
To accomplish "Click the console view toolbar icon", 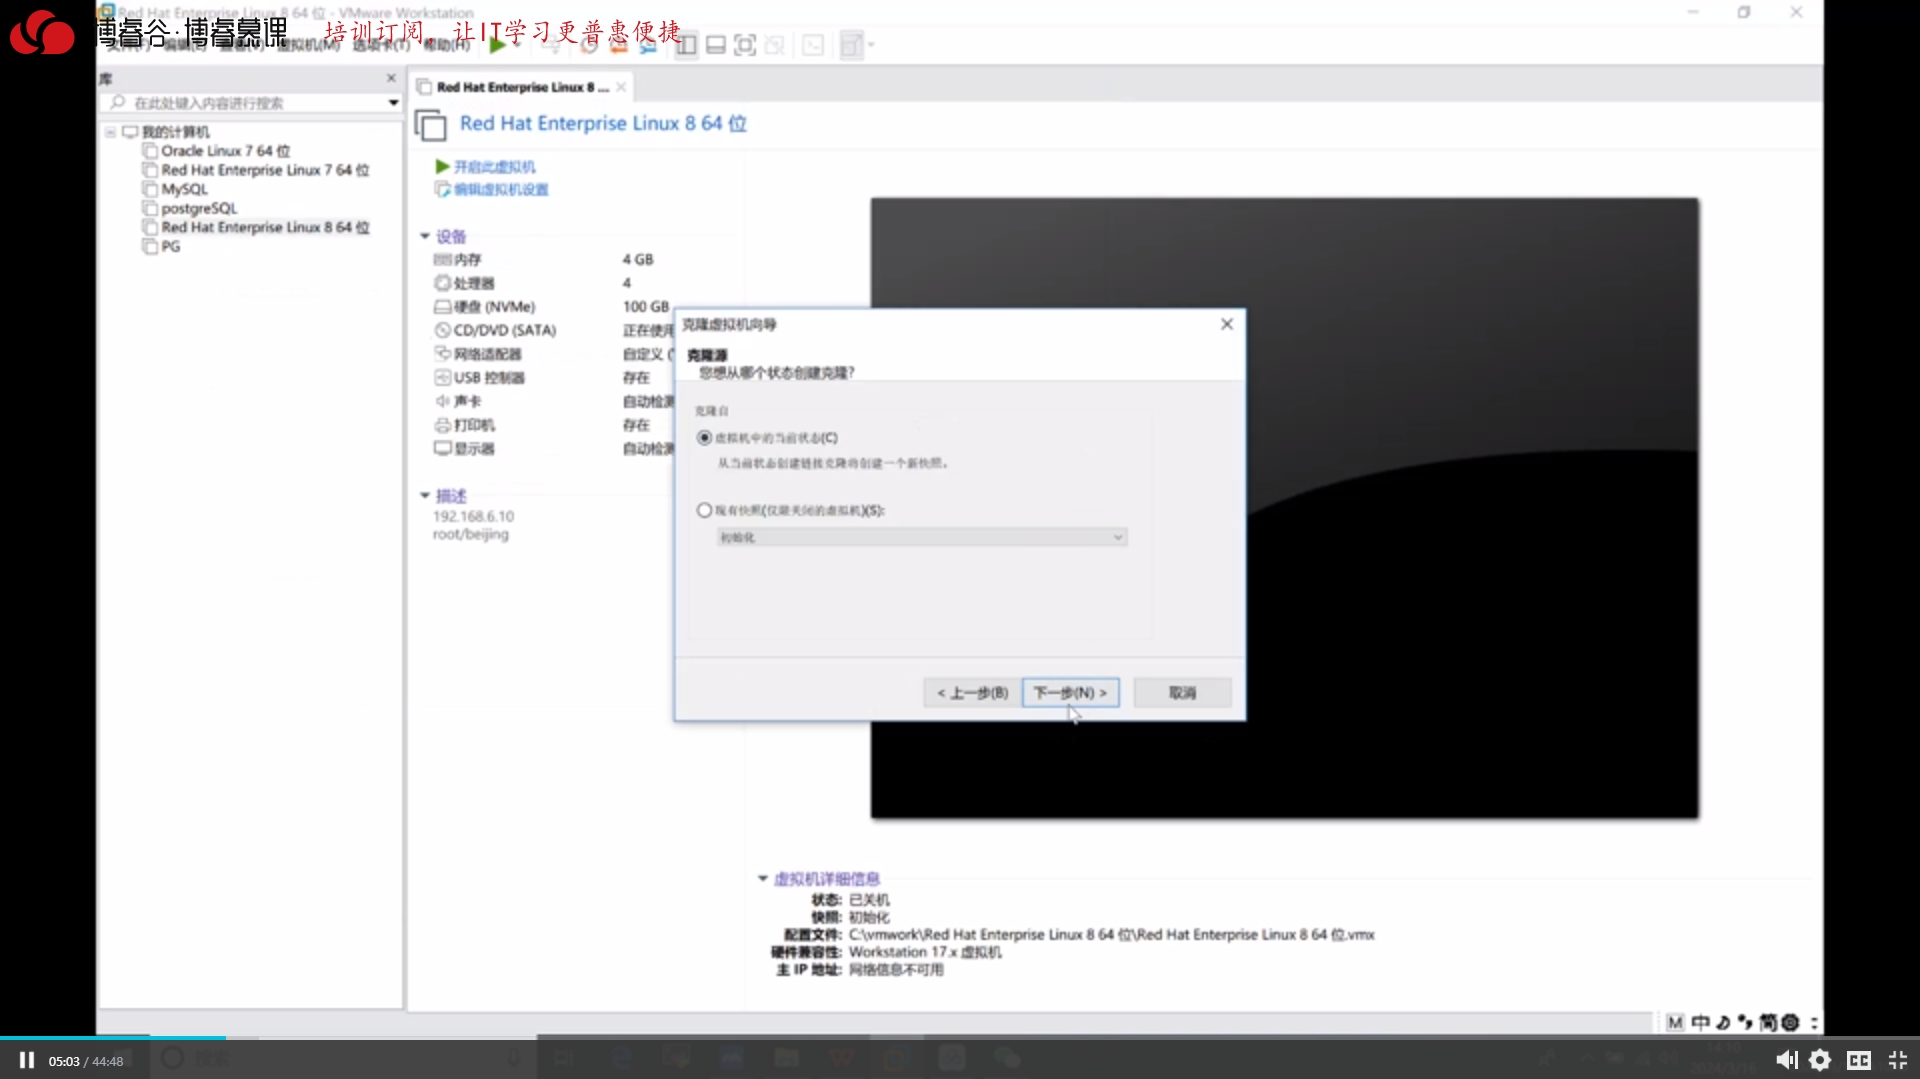I will pyautogui.click(x=813, y=45).
